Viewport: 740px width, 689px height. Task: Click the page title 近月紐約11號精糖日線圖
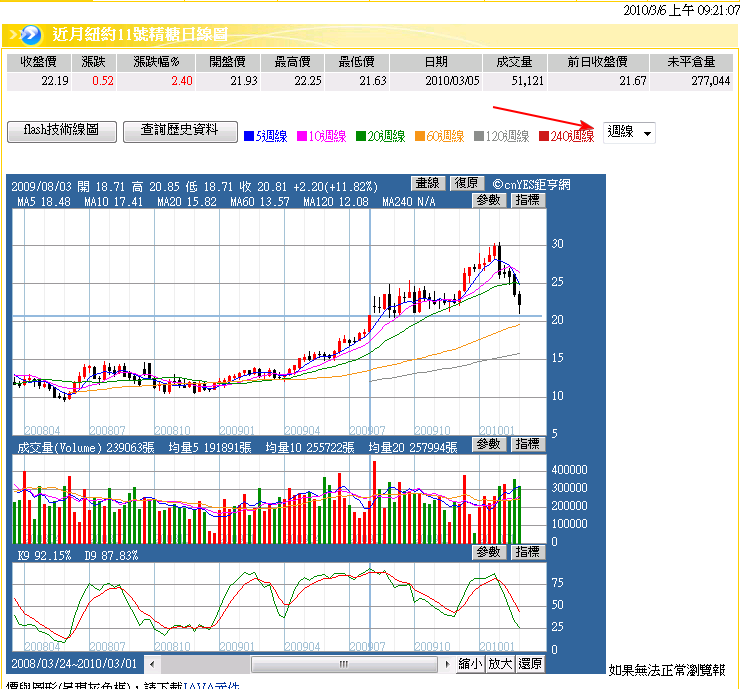pos(140,34)
